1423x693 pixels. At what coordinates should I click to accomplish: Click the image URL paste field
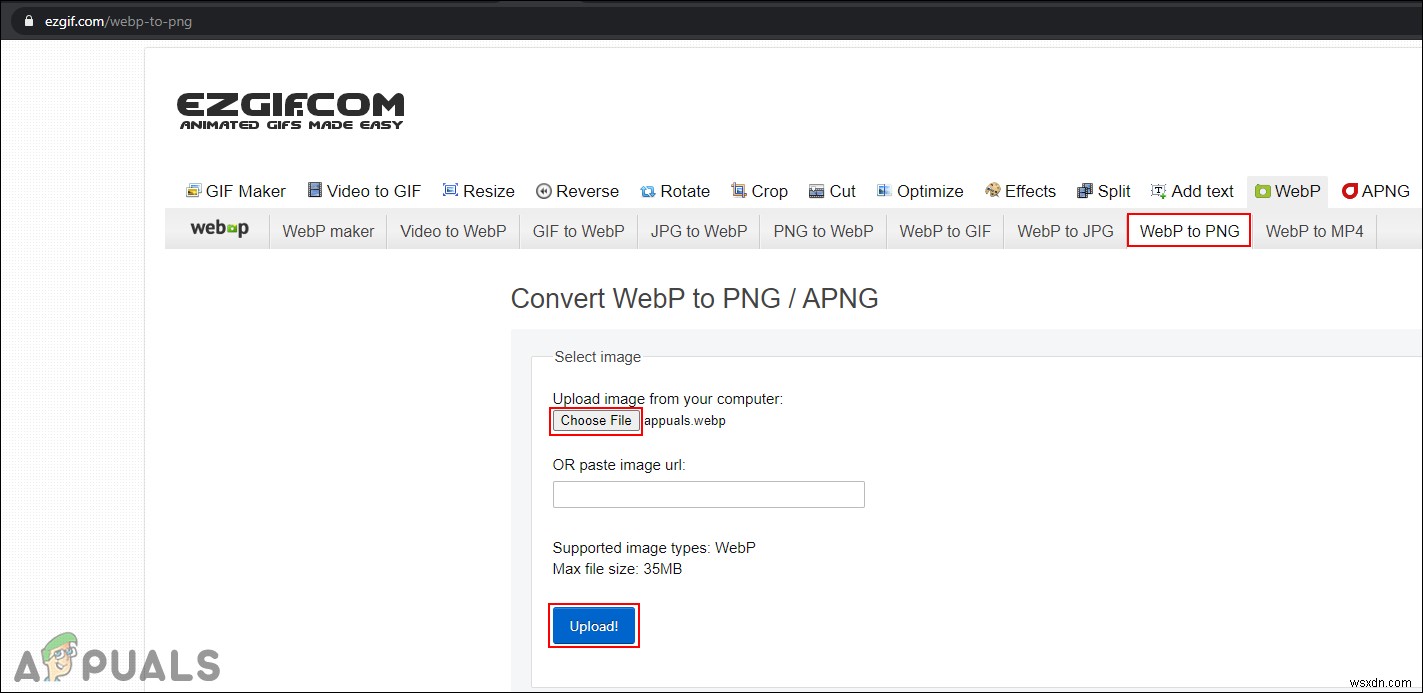click(708, 494)
